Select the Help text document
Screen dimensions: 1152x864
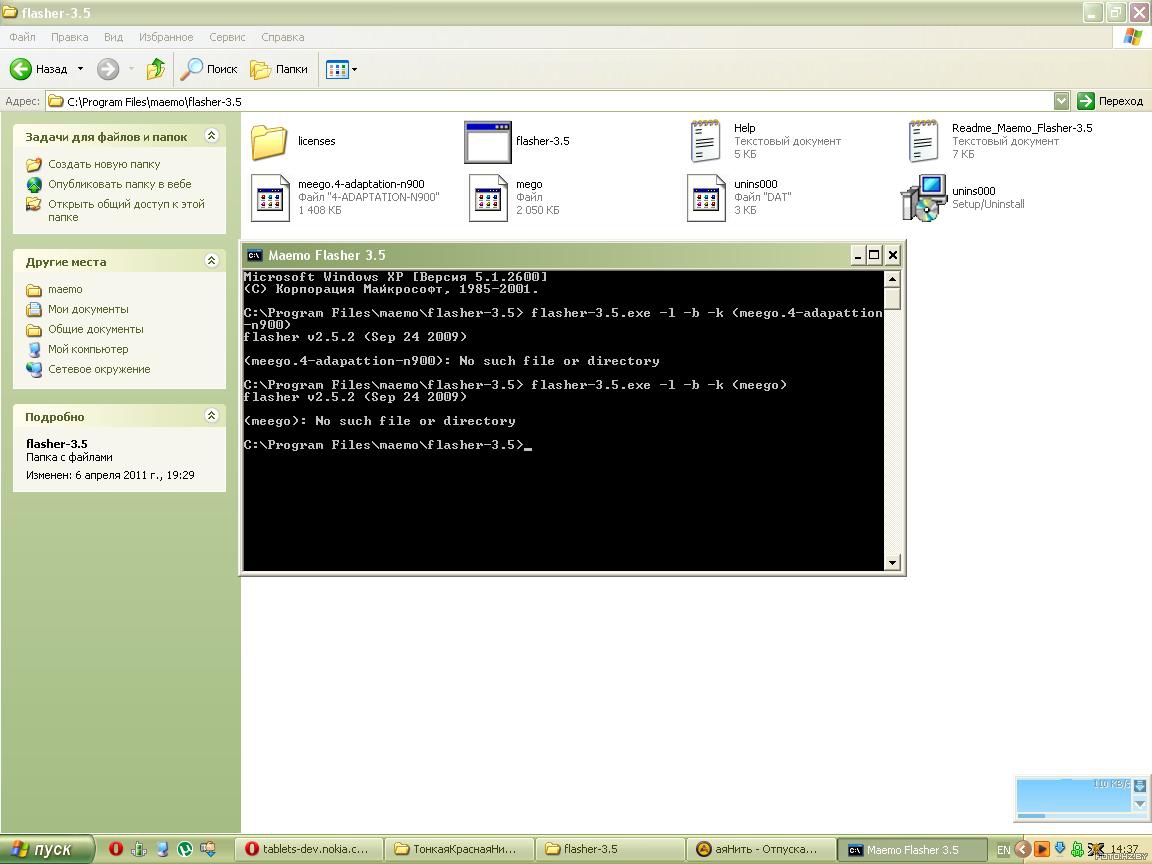point(765,141)
